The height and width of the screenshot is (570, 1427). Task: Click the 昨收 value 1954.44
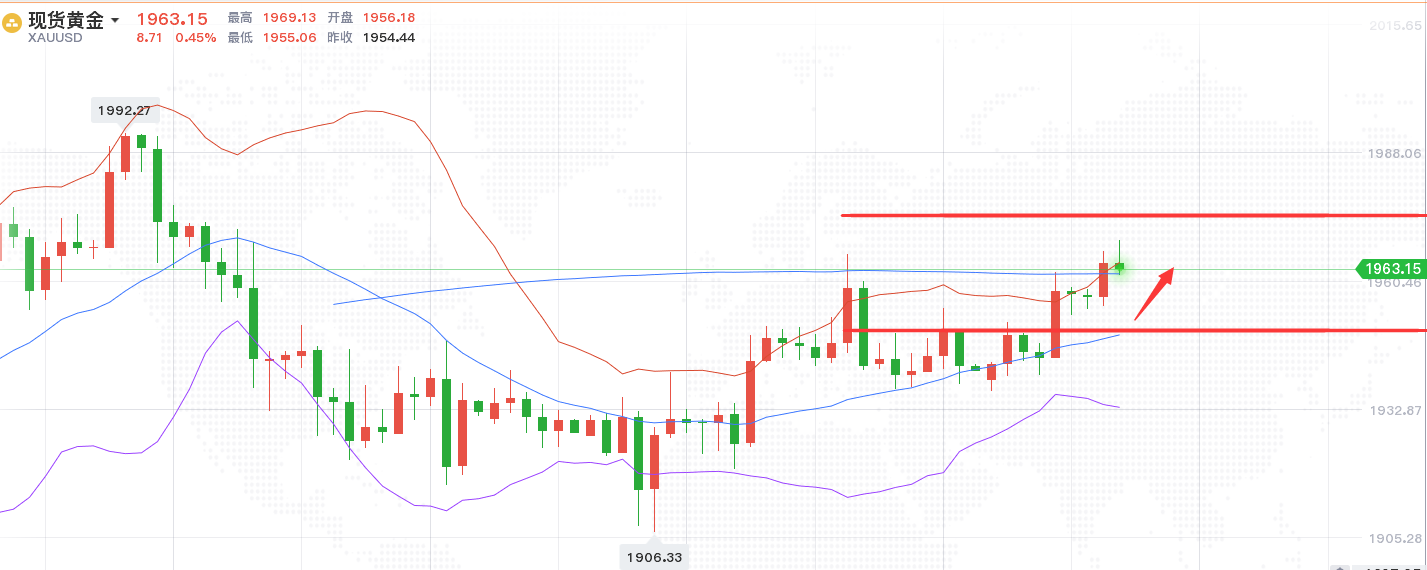389,38
